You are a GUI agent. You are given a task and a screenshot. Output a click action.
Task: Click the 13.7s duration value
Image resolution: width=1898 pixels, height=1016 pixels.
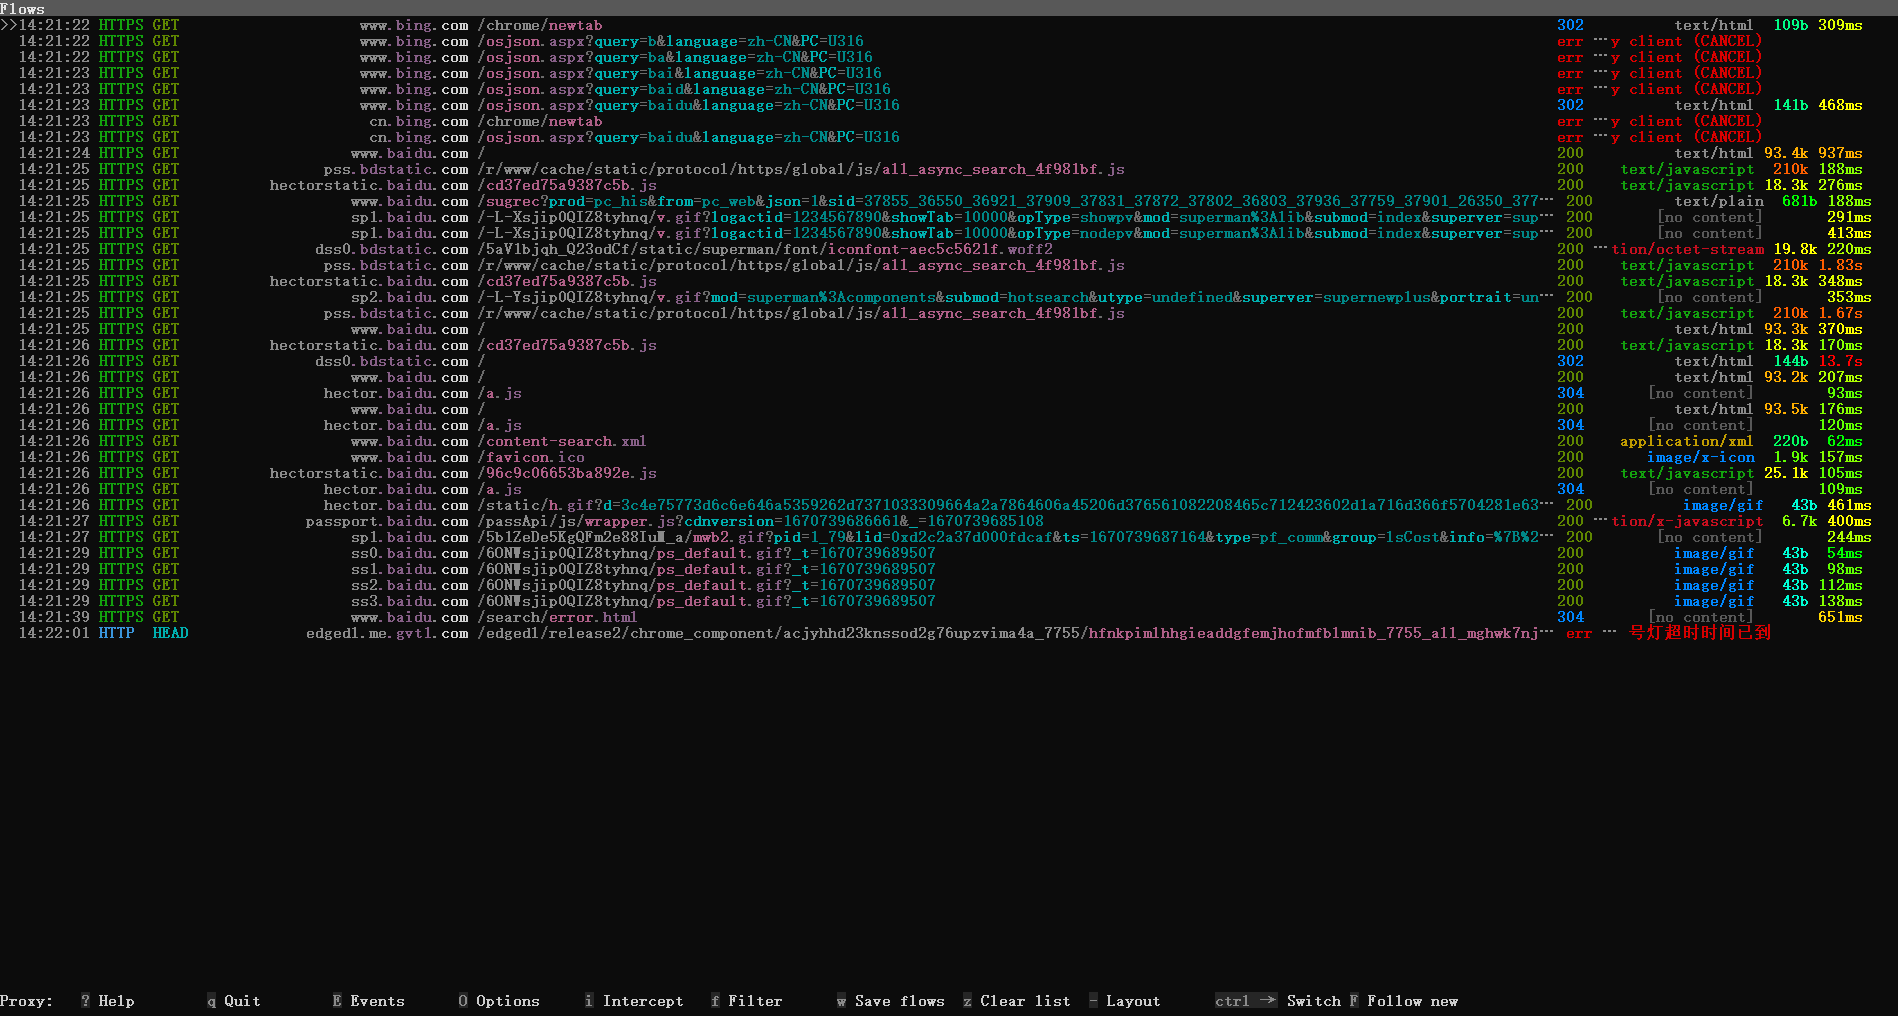pos(1840,361)
